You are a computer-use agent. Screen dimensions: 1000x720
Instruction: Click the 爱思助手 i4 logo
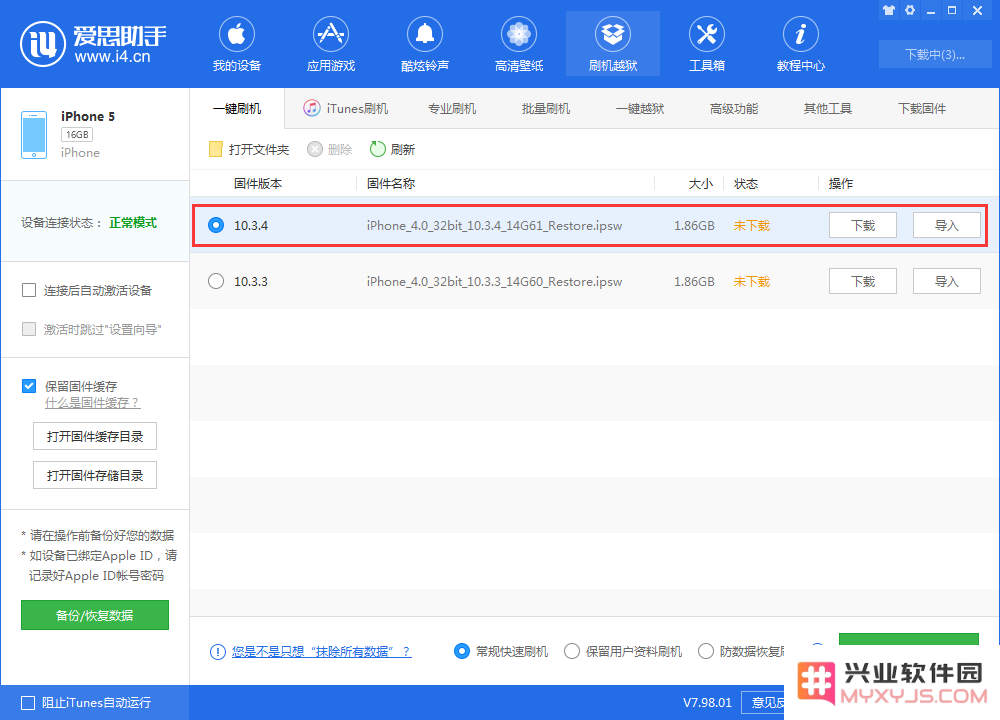(x=93, y=44)
